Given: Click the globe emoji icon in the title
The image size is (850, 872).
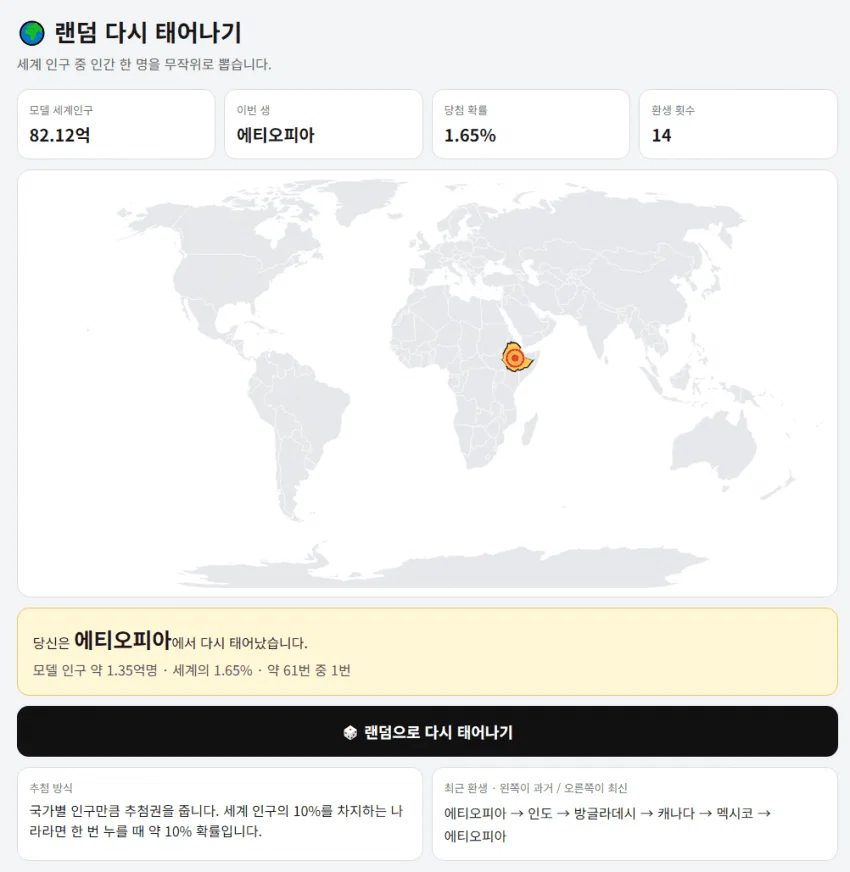Looking at the screenshot, I should tap(32, 33).
